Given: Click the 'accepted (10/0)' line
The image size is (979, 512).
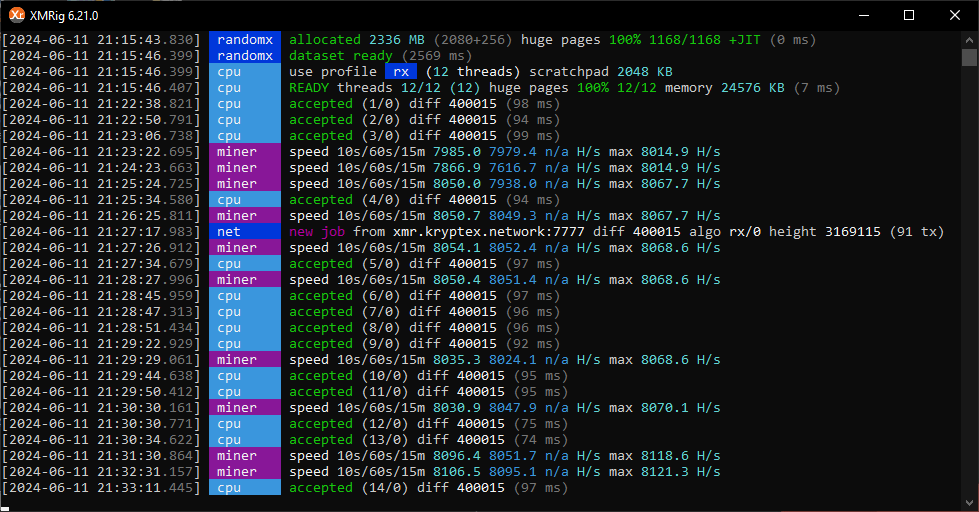Looking at the screenshot, I should (x=428, y=376).
